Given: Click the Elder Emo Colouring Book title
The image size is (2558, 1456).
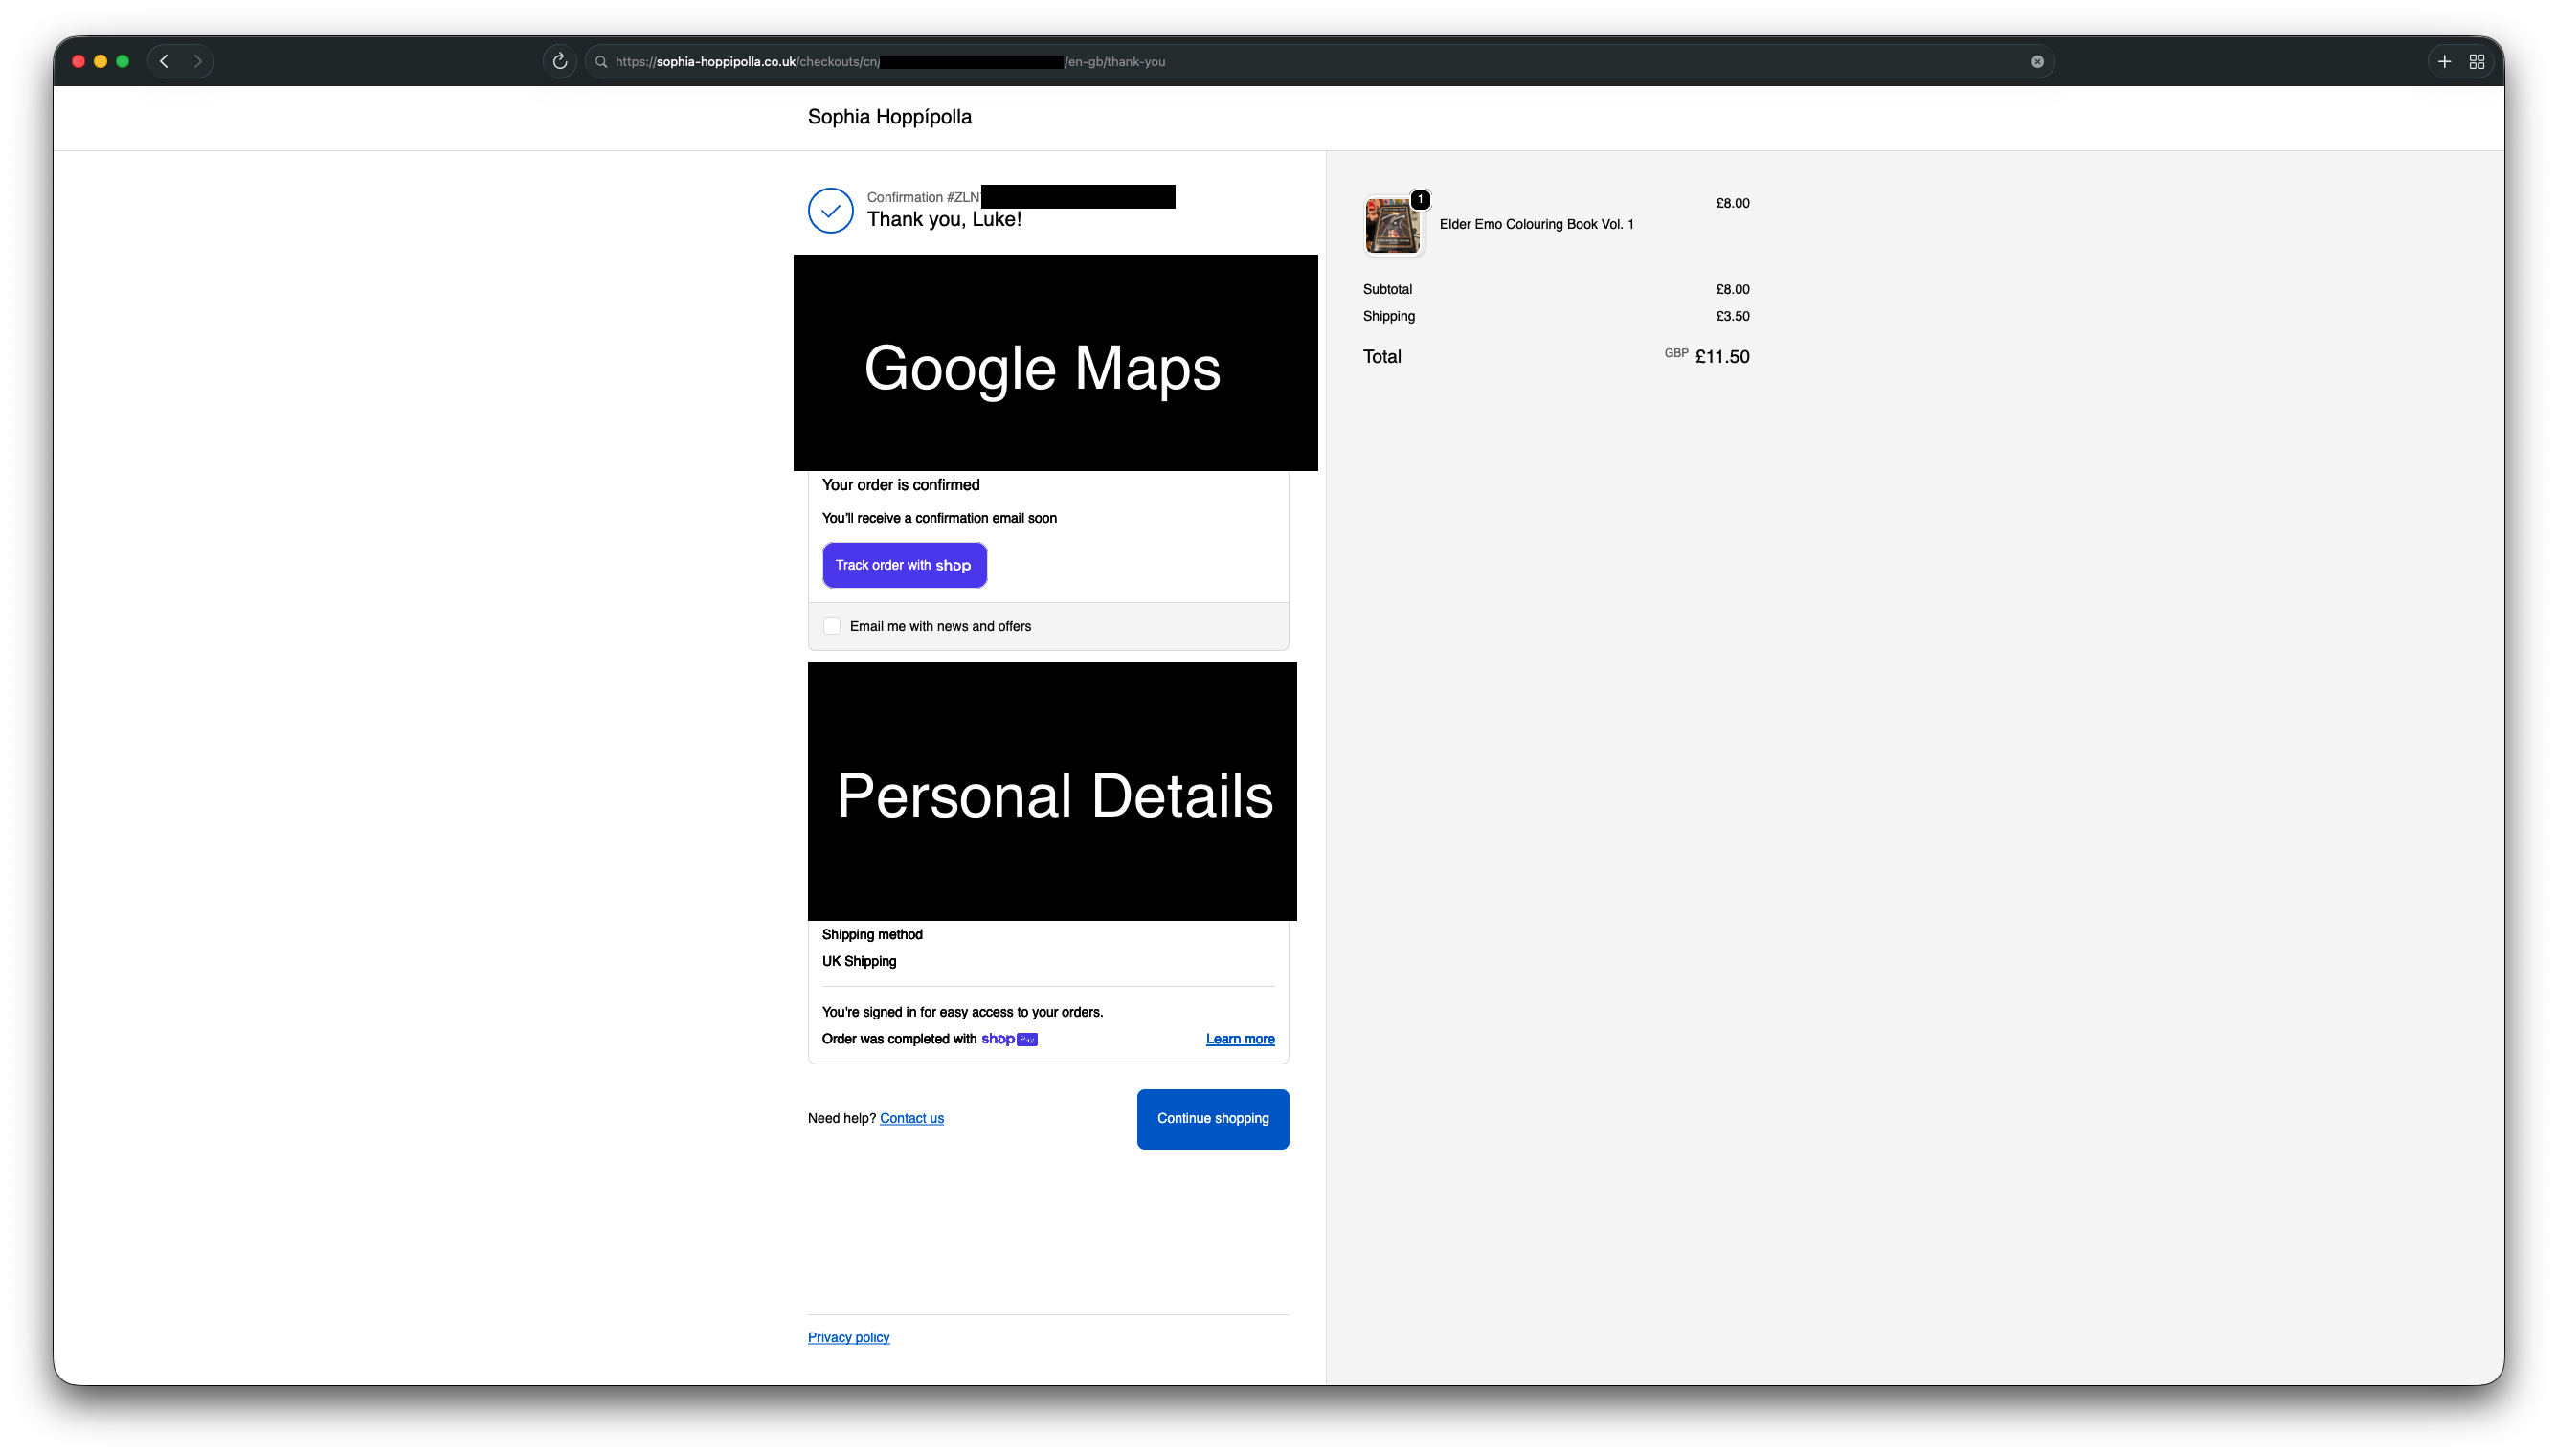Looking at the screenshot, I should click(1536, 224).
